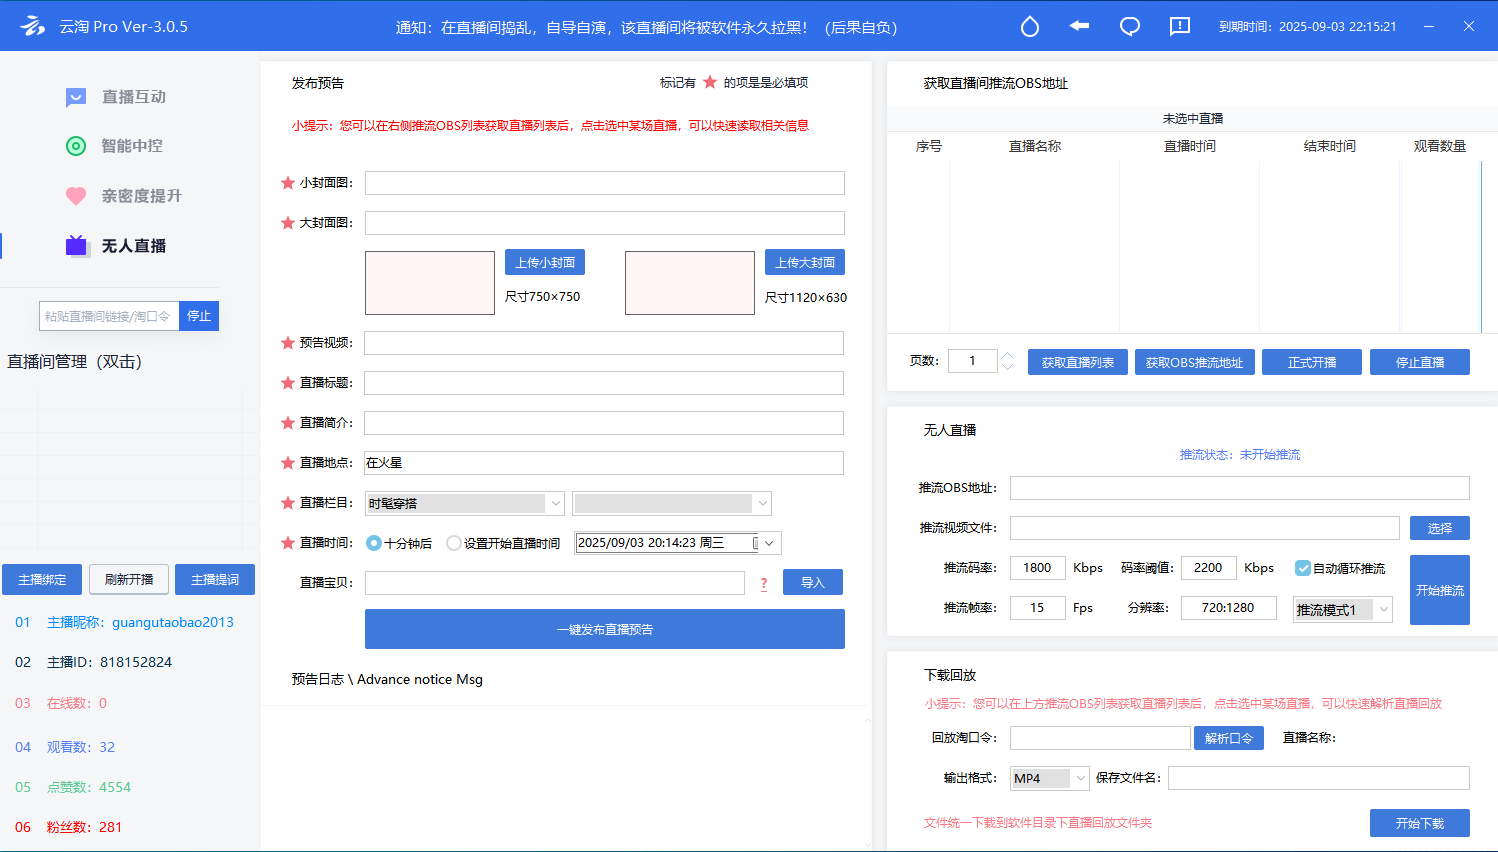Click the heart icon for 亲密度提升
Image resolution: width=1498 pixels, height=852 pixels.
coord(76,196)
